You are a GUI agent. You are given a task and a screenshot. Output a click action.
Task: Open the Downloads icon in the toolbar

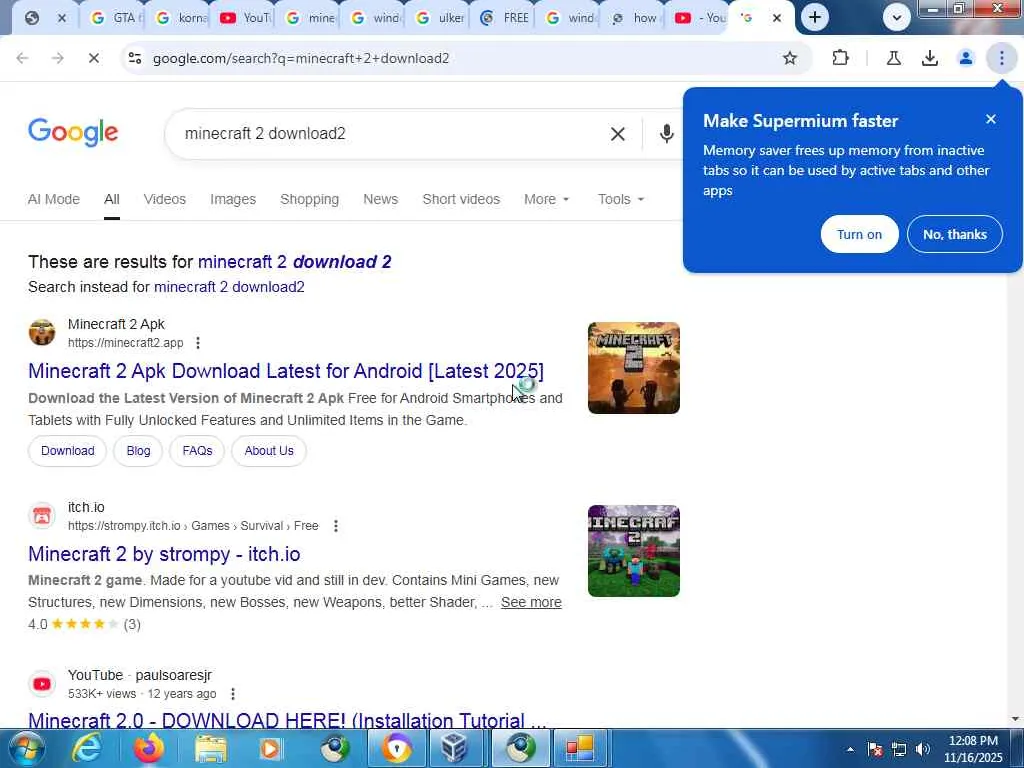pyautogui.click(x=929, y=58)
